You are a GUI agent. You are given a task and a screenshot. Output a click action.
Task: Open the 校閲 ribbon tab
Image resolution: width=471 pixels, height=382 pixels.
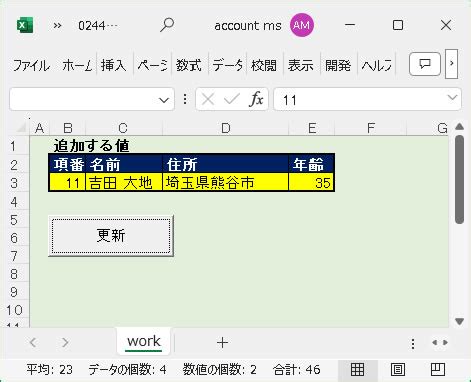point(264,65)
